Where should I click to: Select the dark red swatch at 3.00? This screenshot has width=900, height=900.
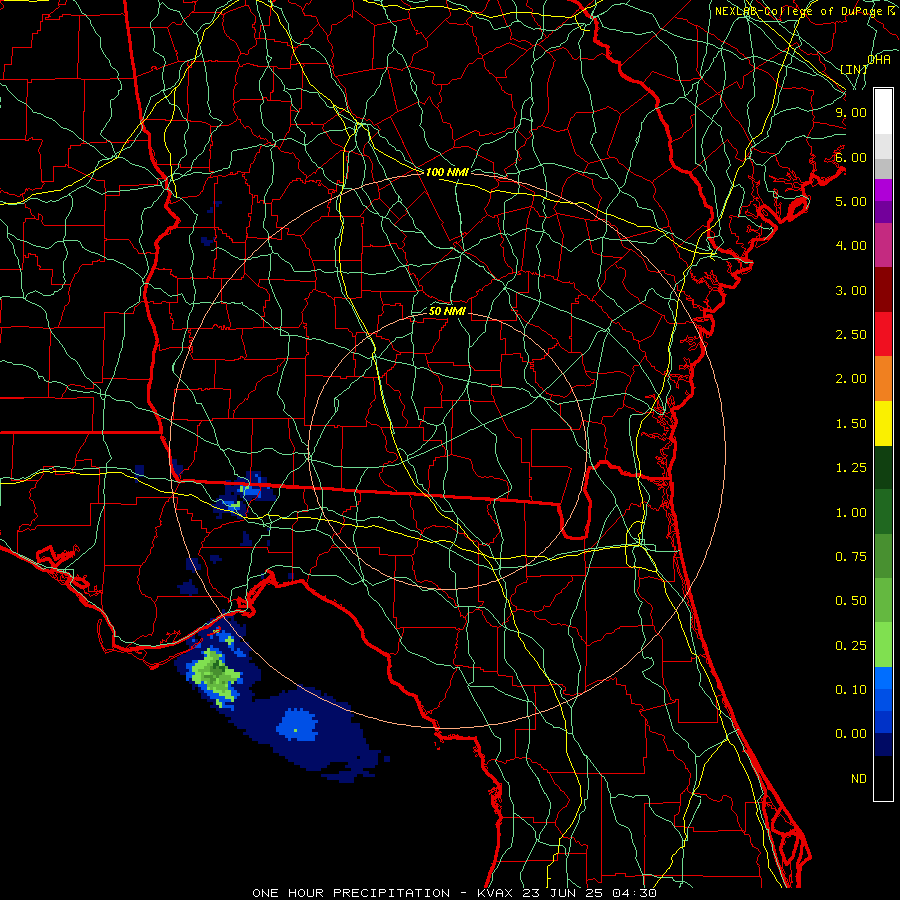click(x=883, y=290)
